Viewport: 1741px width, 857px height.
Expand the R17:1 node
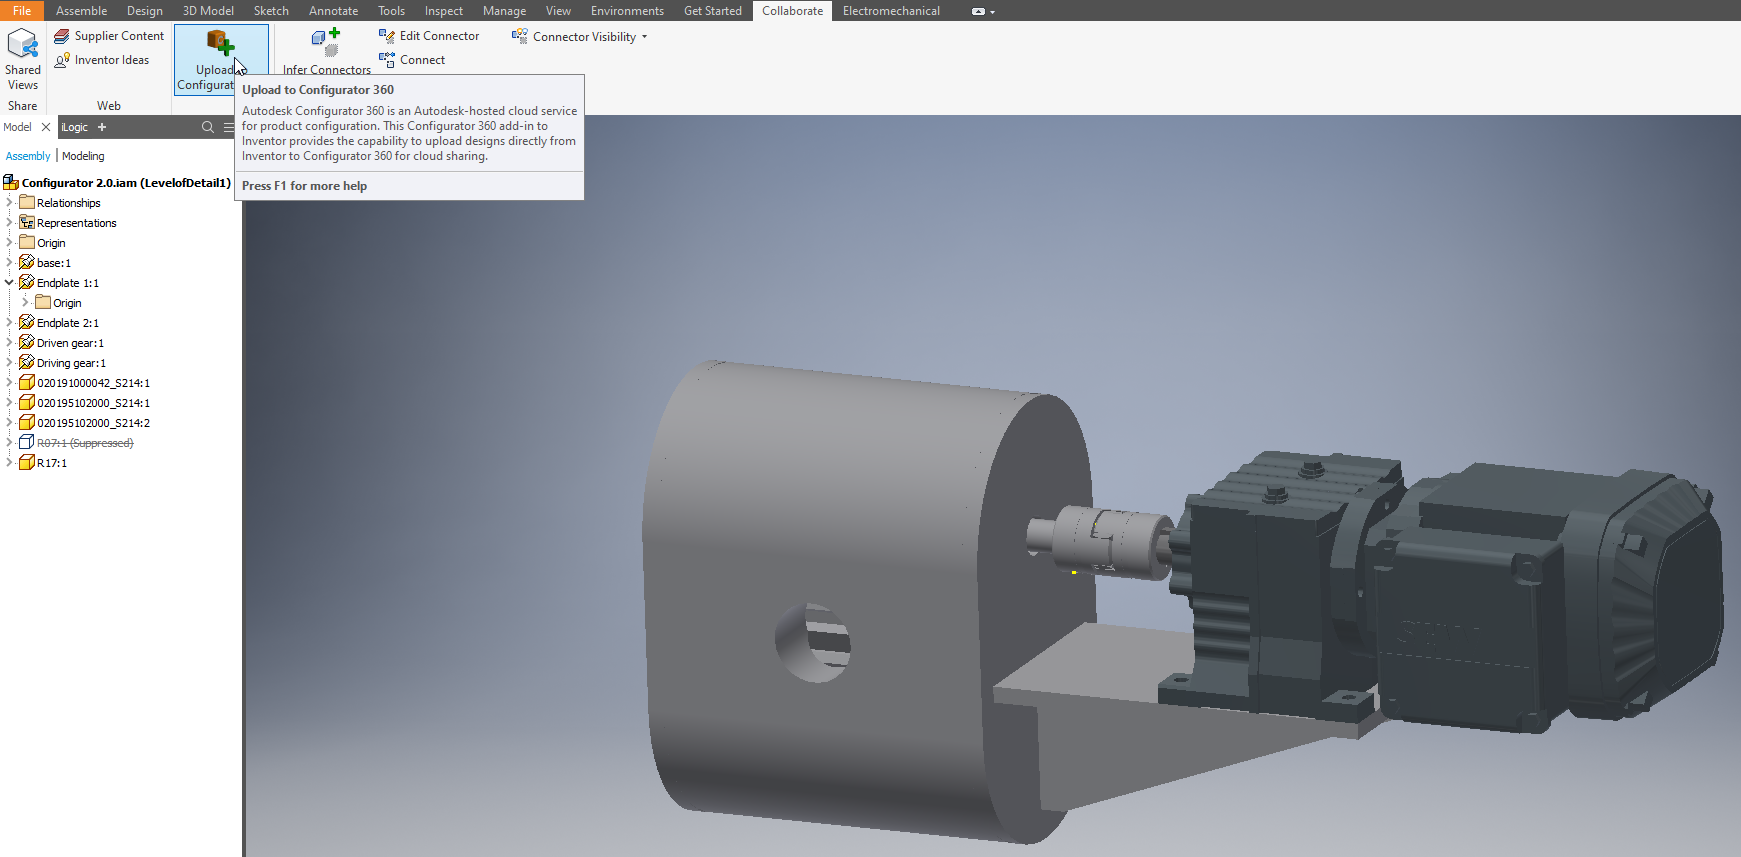(9, 462)
